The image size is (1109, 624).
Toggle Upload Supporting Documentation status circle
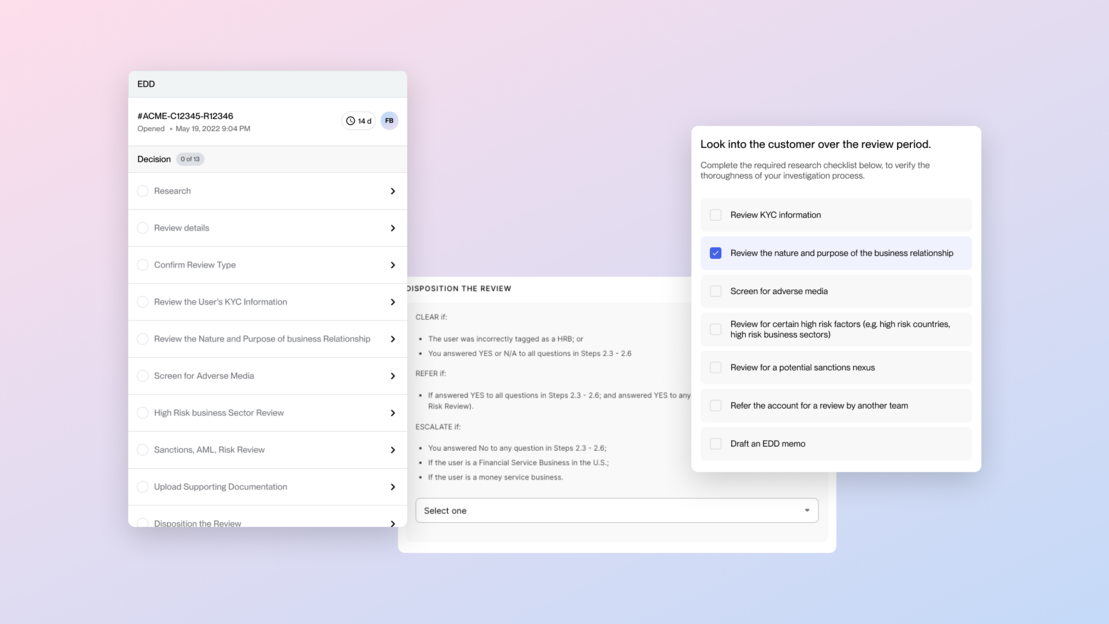click(143, 487)
